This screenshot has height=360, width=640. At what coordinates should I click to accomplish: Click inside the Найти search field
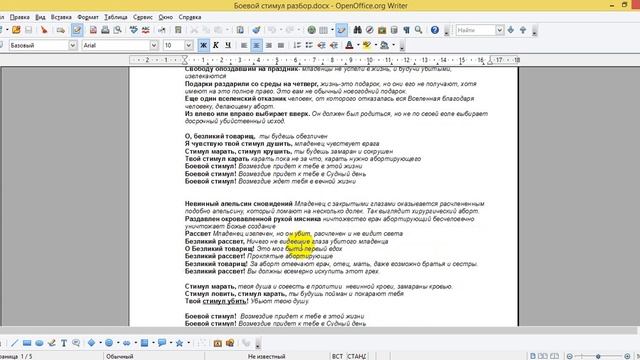point(475,30)
